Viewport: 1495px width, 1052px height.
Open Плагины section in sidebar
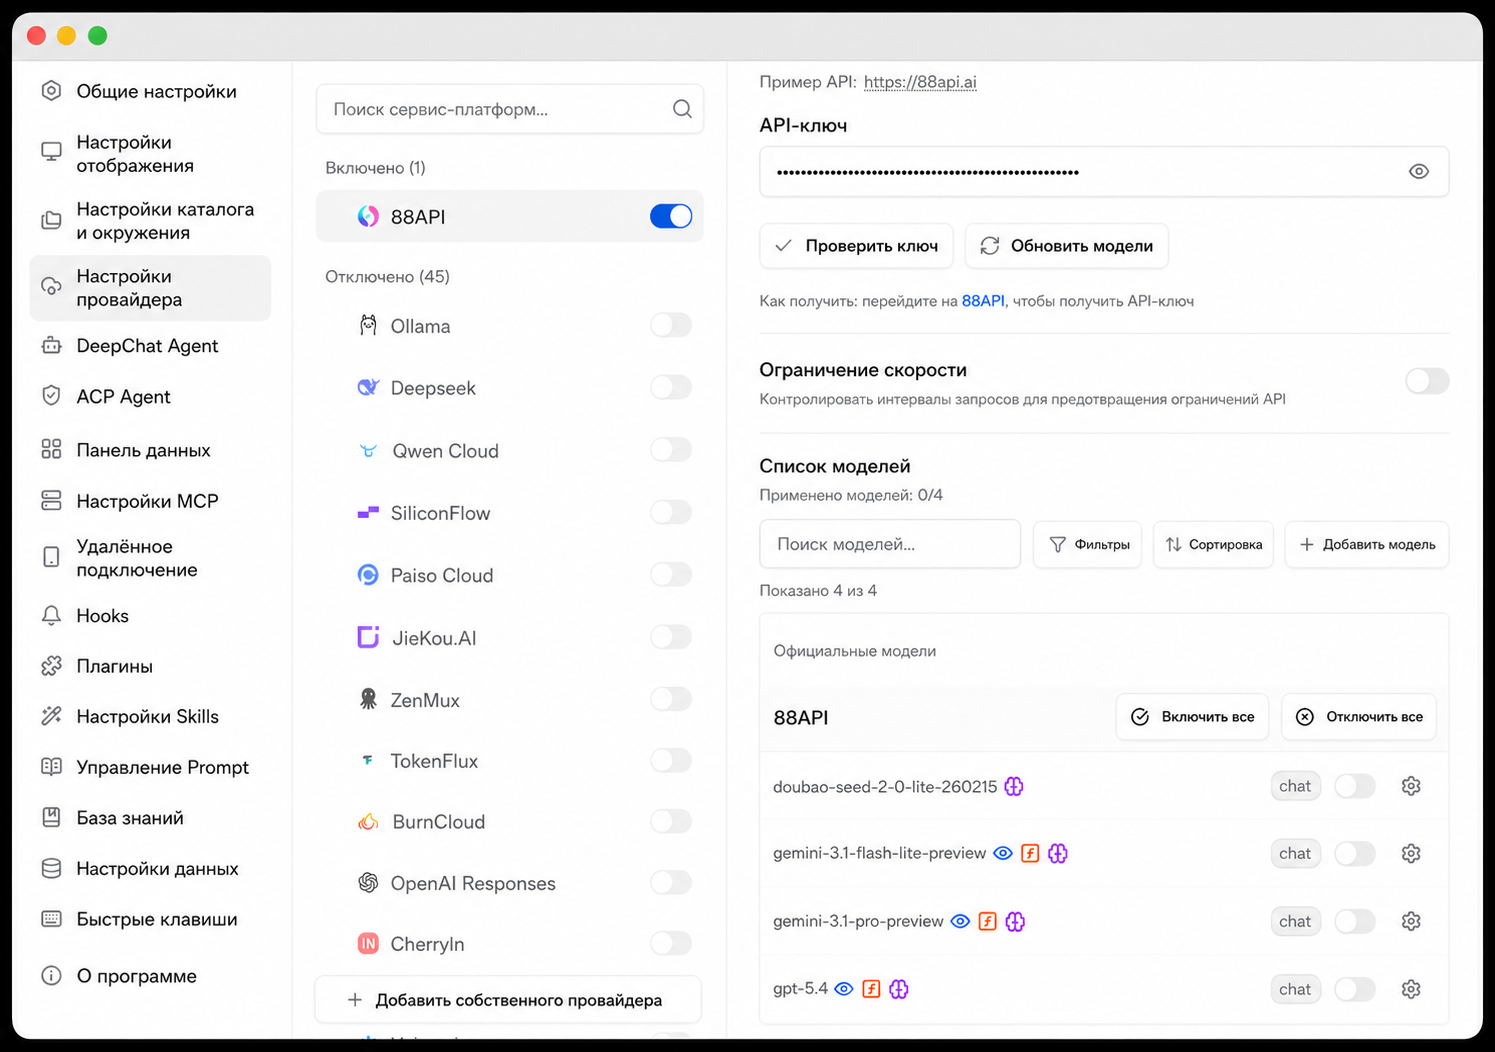[150, 666]
